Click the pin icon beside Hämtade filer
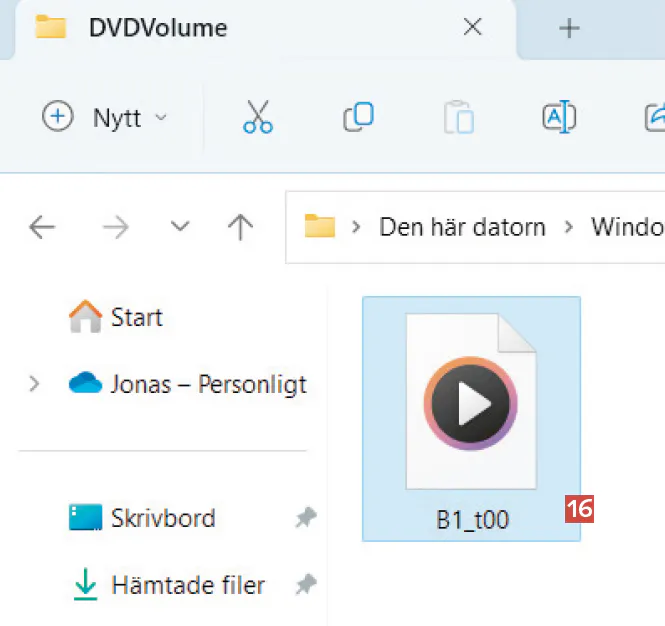665x626 pixels. tap(304, 585)
